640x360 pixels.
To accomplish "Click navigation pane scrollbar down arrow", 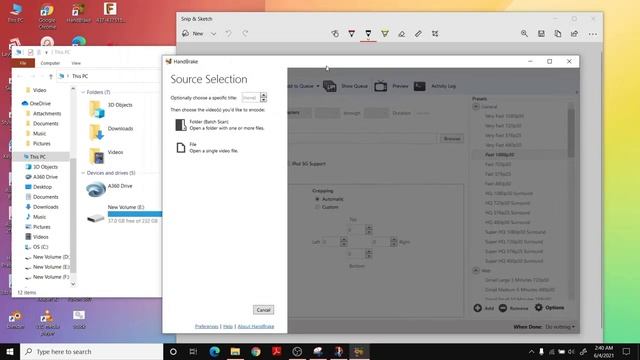I will 73,284.
